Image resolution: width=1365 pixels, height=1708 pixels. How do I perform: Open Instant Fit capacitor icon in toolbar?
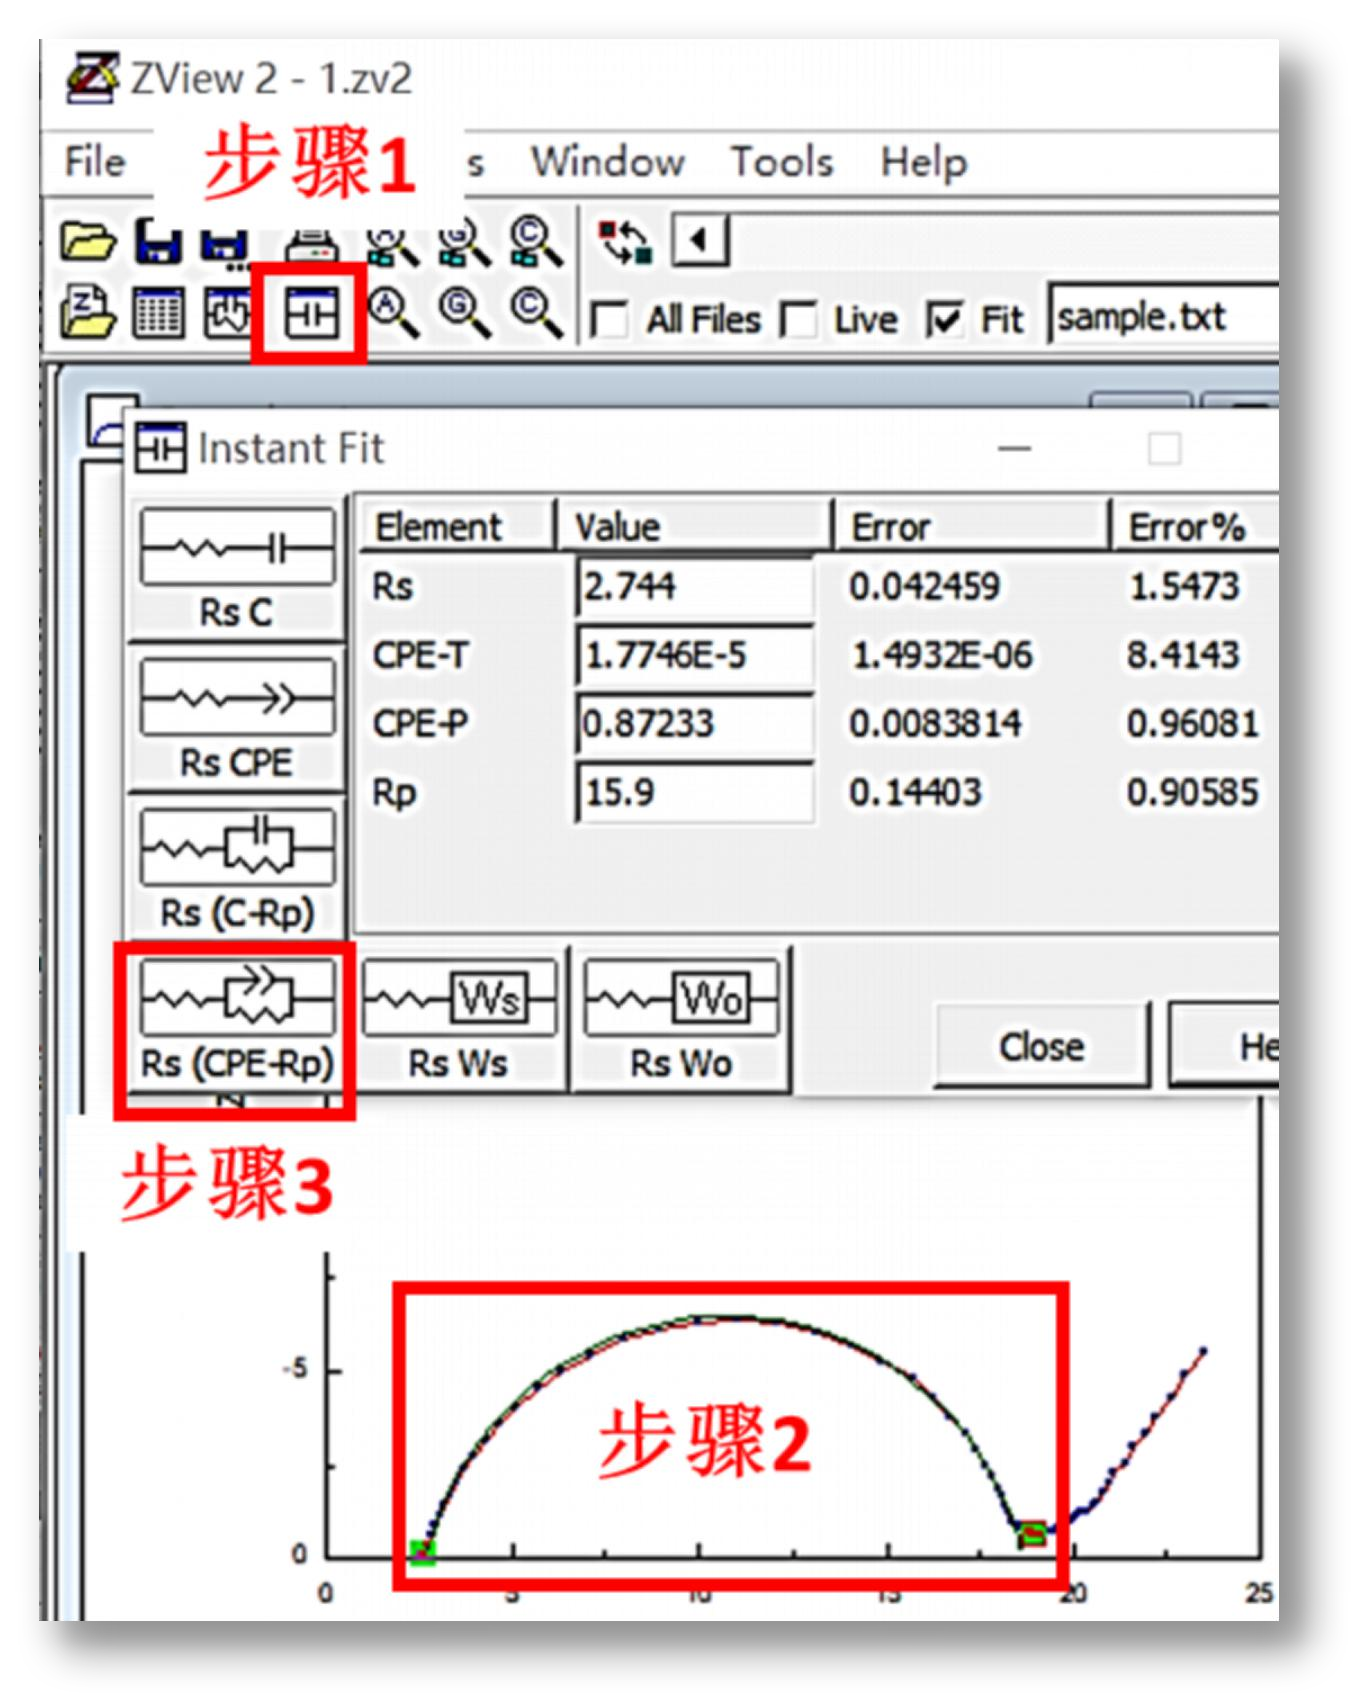coord(312,314)
